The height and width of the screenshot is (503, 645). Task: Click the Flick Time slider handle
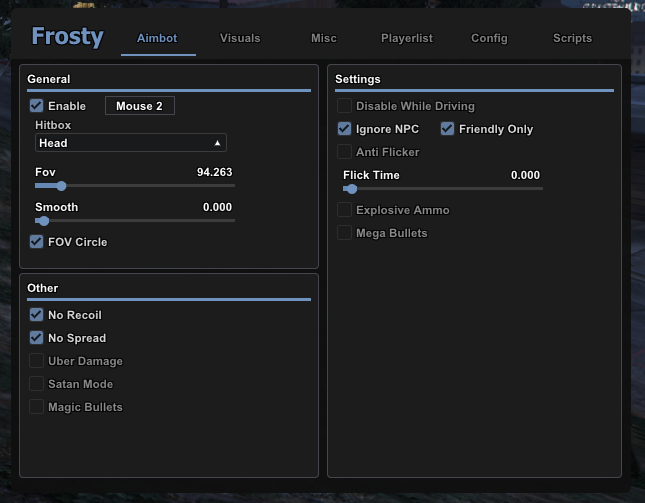[352, 189]
